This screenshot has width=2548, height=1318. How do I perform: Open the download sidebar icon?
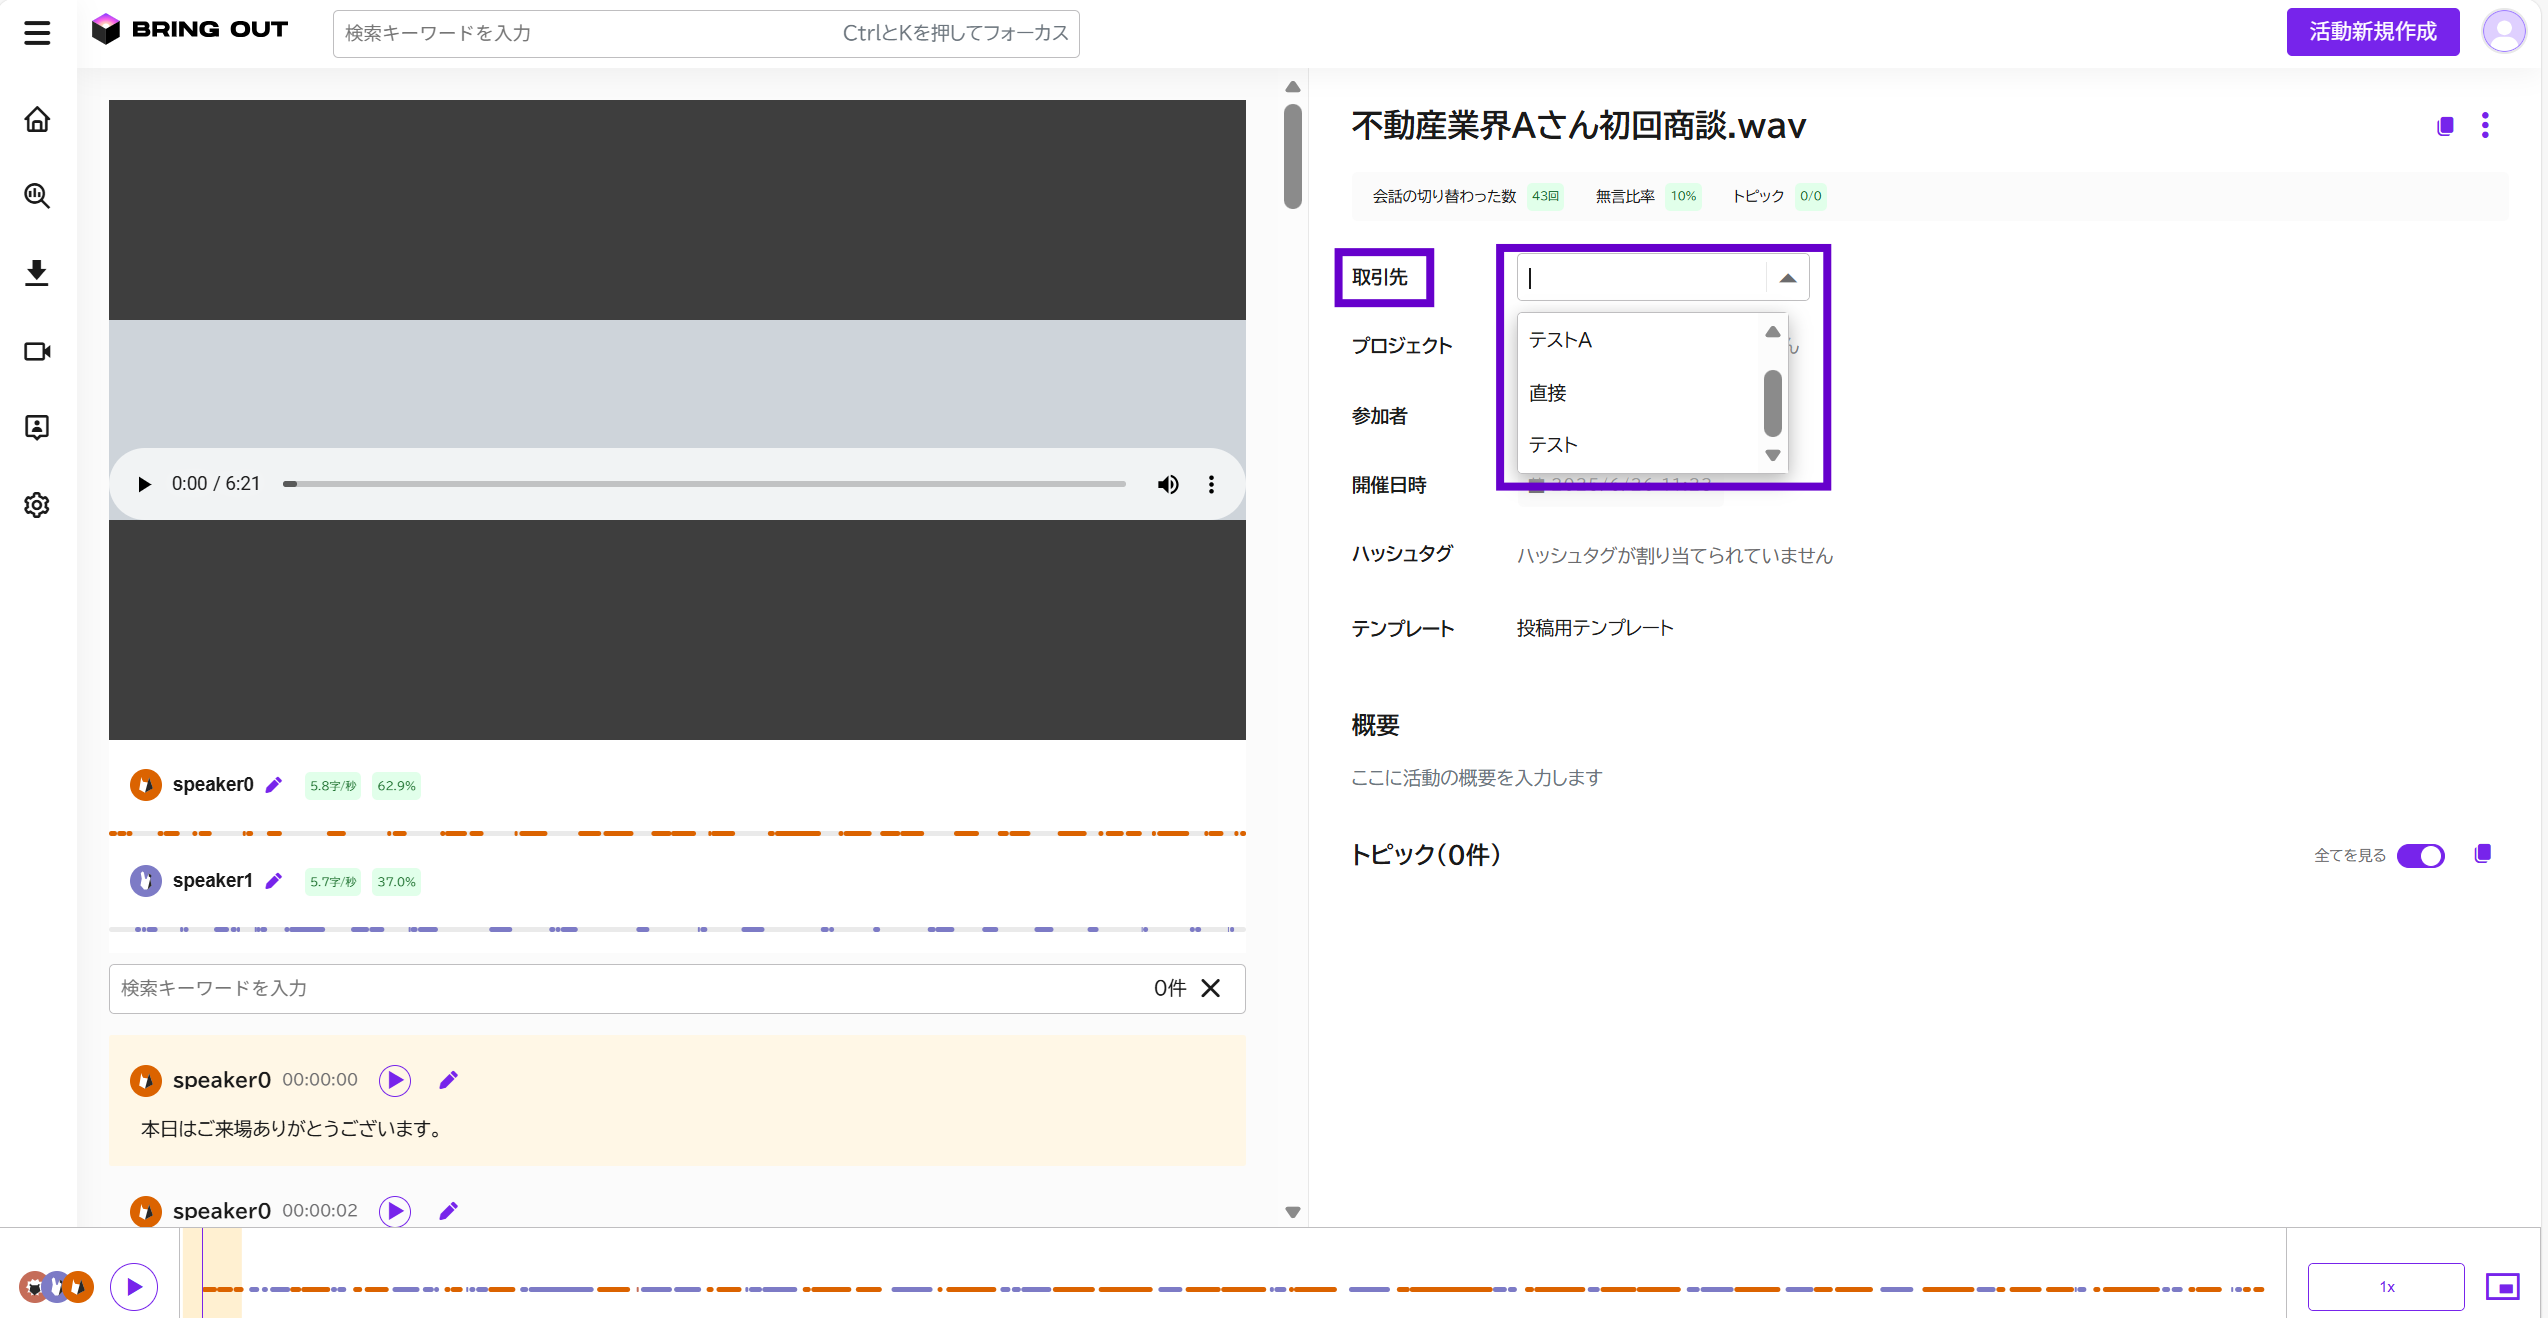point(37,273)
